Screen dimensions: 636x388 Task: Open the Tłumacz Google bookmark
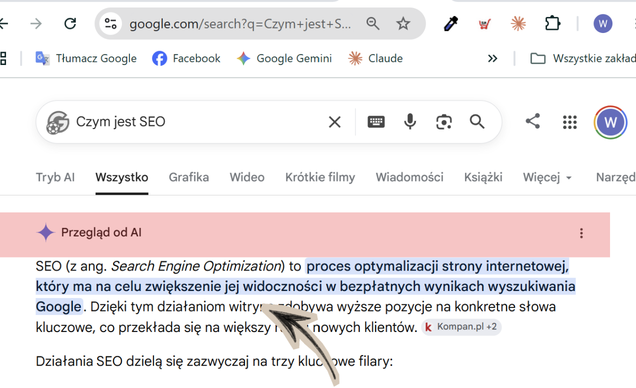[x=86, y=58]
